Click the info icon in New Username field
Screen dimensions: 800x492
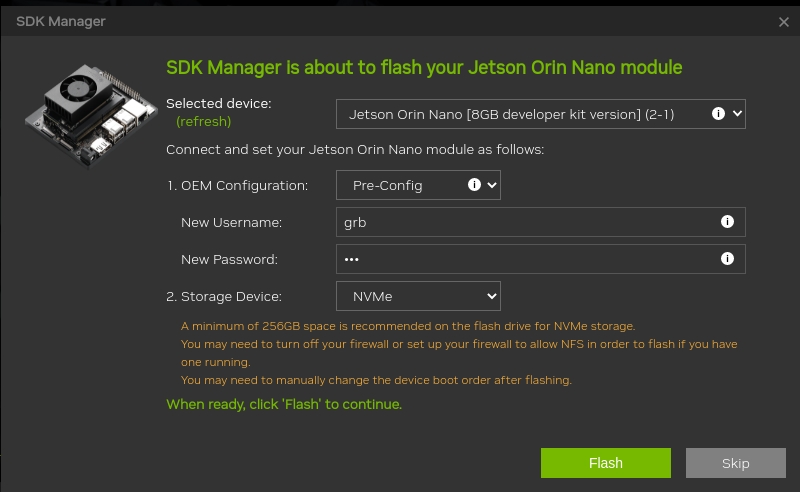pos(727,222)
